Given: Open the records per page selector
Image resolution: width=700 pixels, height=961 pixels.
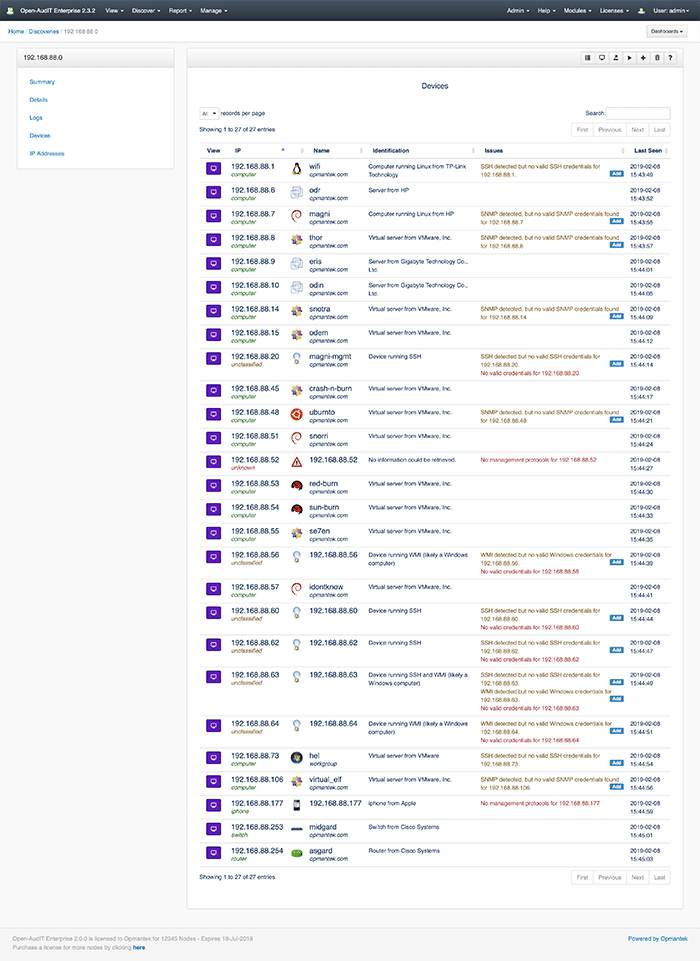Looking at the screenshot, I should tap(208, 113).
